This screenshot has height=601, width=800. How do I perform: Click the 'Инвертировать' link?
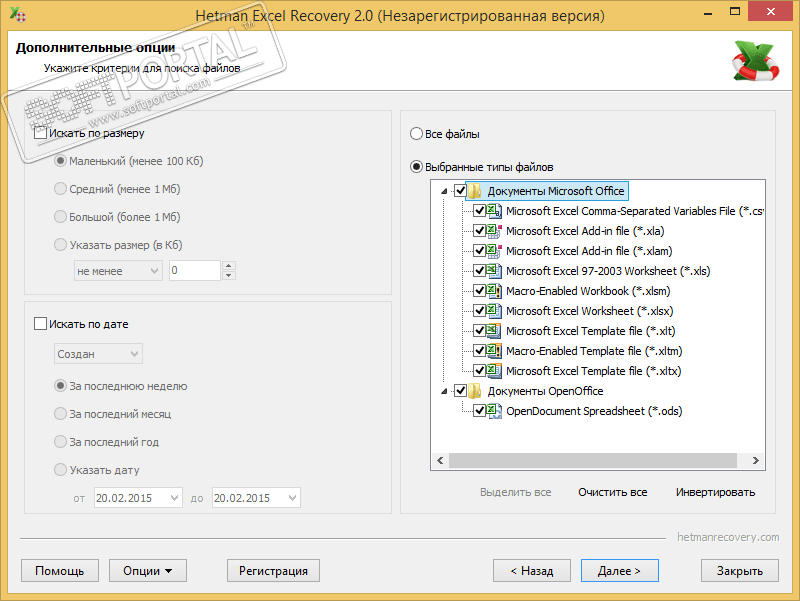coord(715,492)
